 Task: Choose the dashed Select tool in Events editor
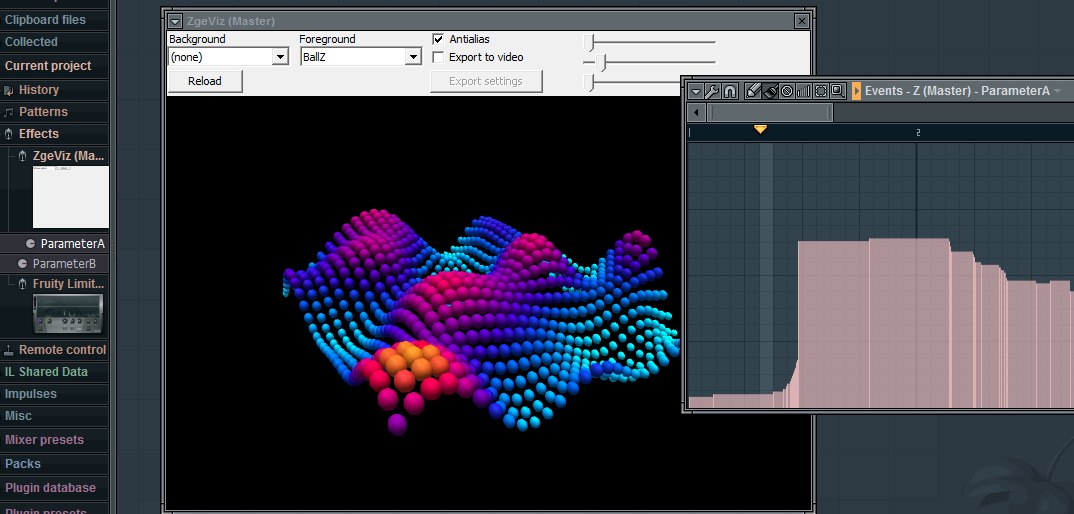click(x=821, y=91)
